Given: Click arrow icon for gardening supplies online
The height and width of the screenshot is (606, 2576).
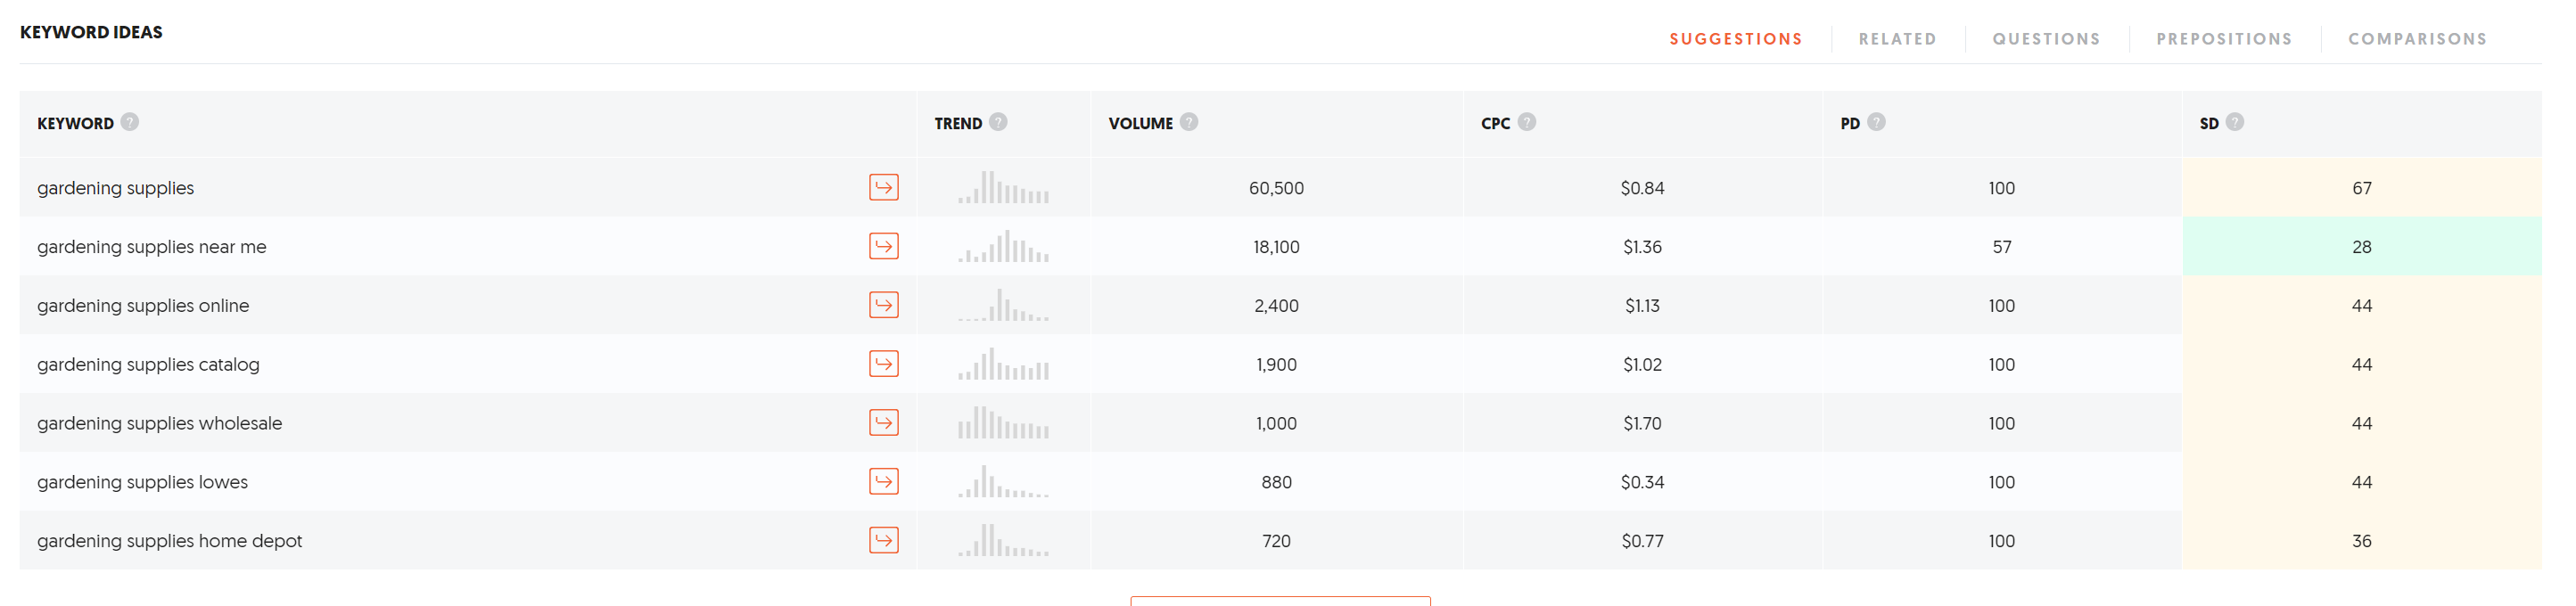Looking at the screenshot, I should pos(883,305).
